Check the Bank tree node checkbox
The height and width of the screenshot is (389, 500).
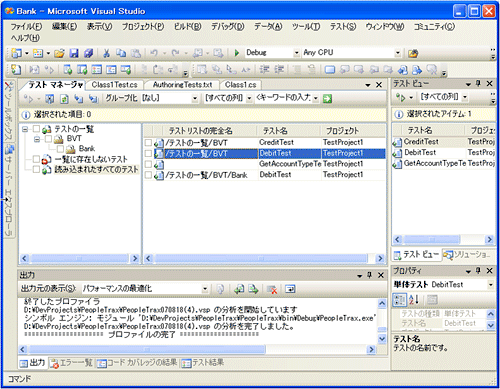coord(60,149)
